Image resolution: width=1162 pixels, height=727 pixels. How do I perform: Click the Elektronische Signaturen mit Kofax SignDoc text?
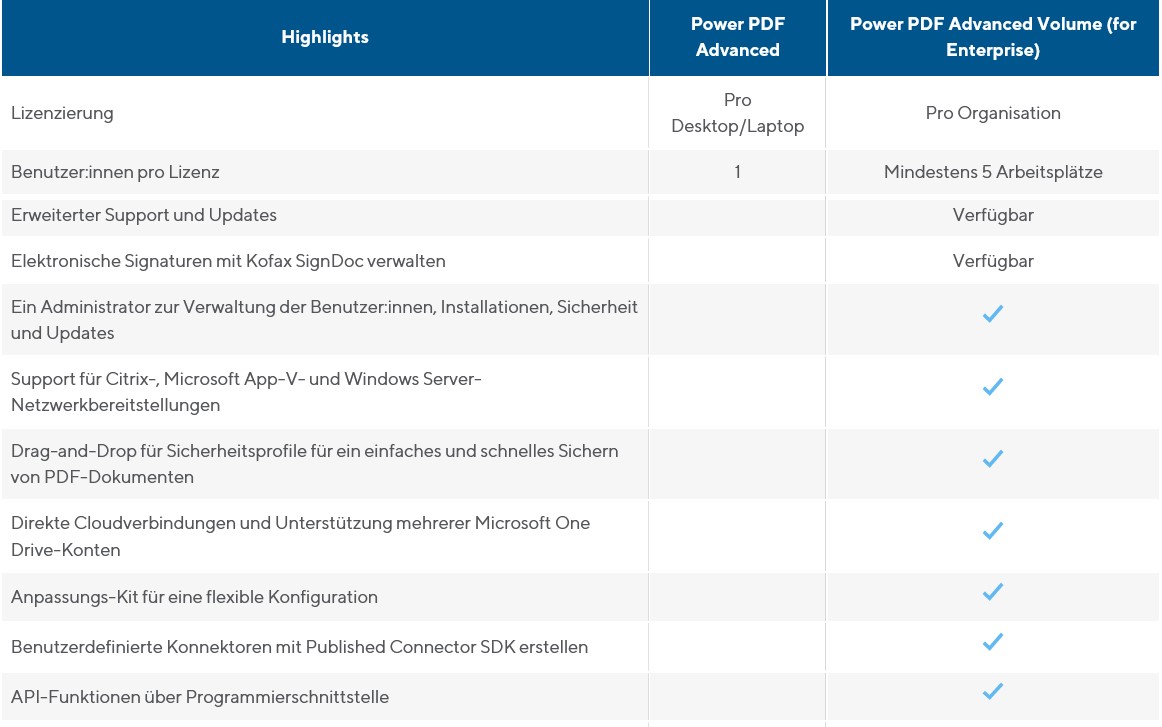click(228, 261)
